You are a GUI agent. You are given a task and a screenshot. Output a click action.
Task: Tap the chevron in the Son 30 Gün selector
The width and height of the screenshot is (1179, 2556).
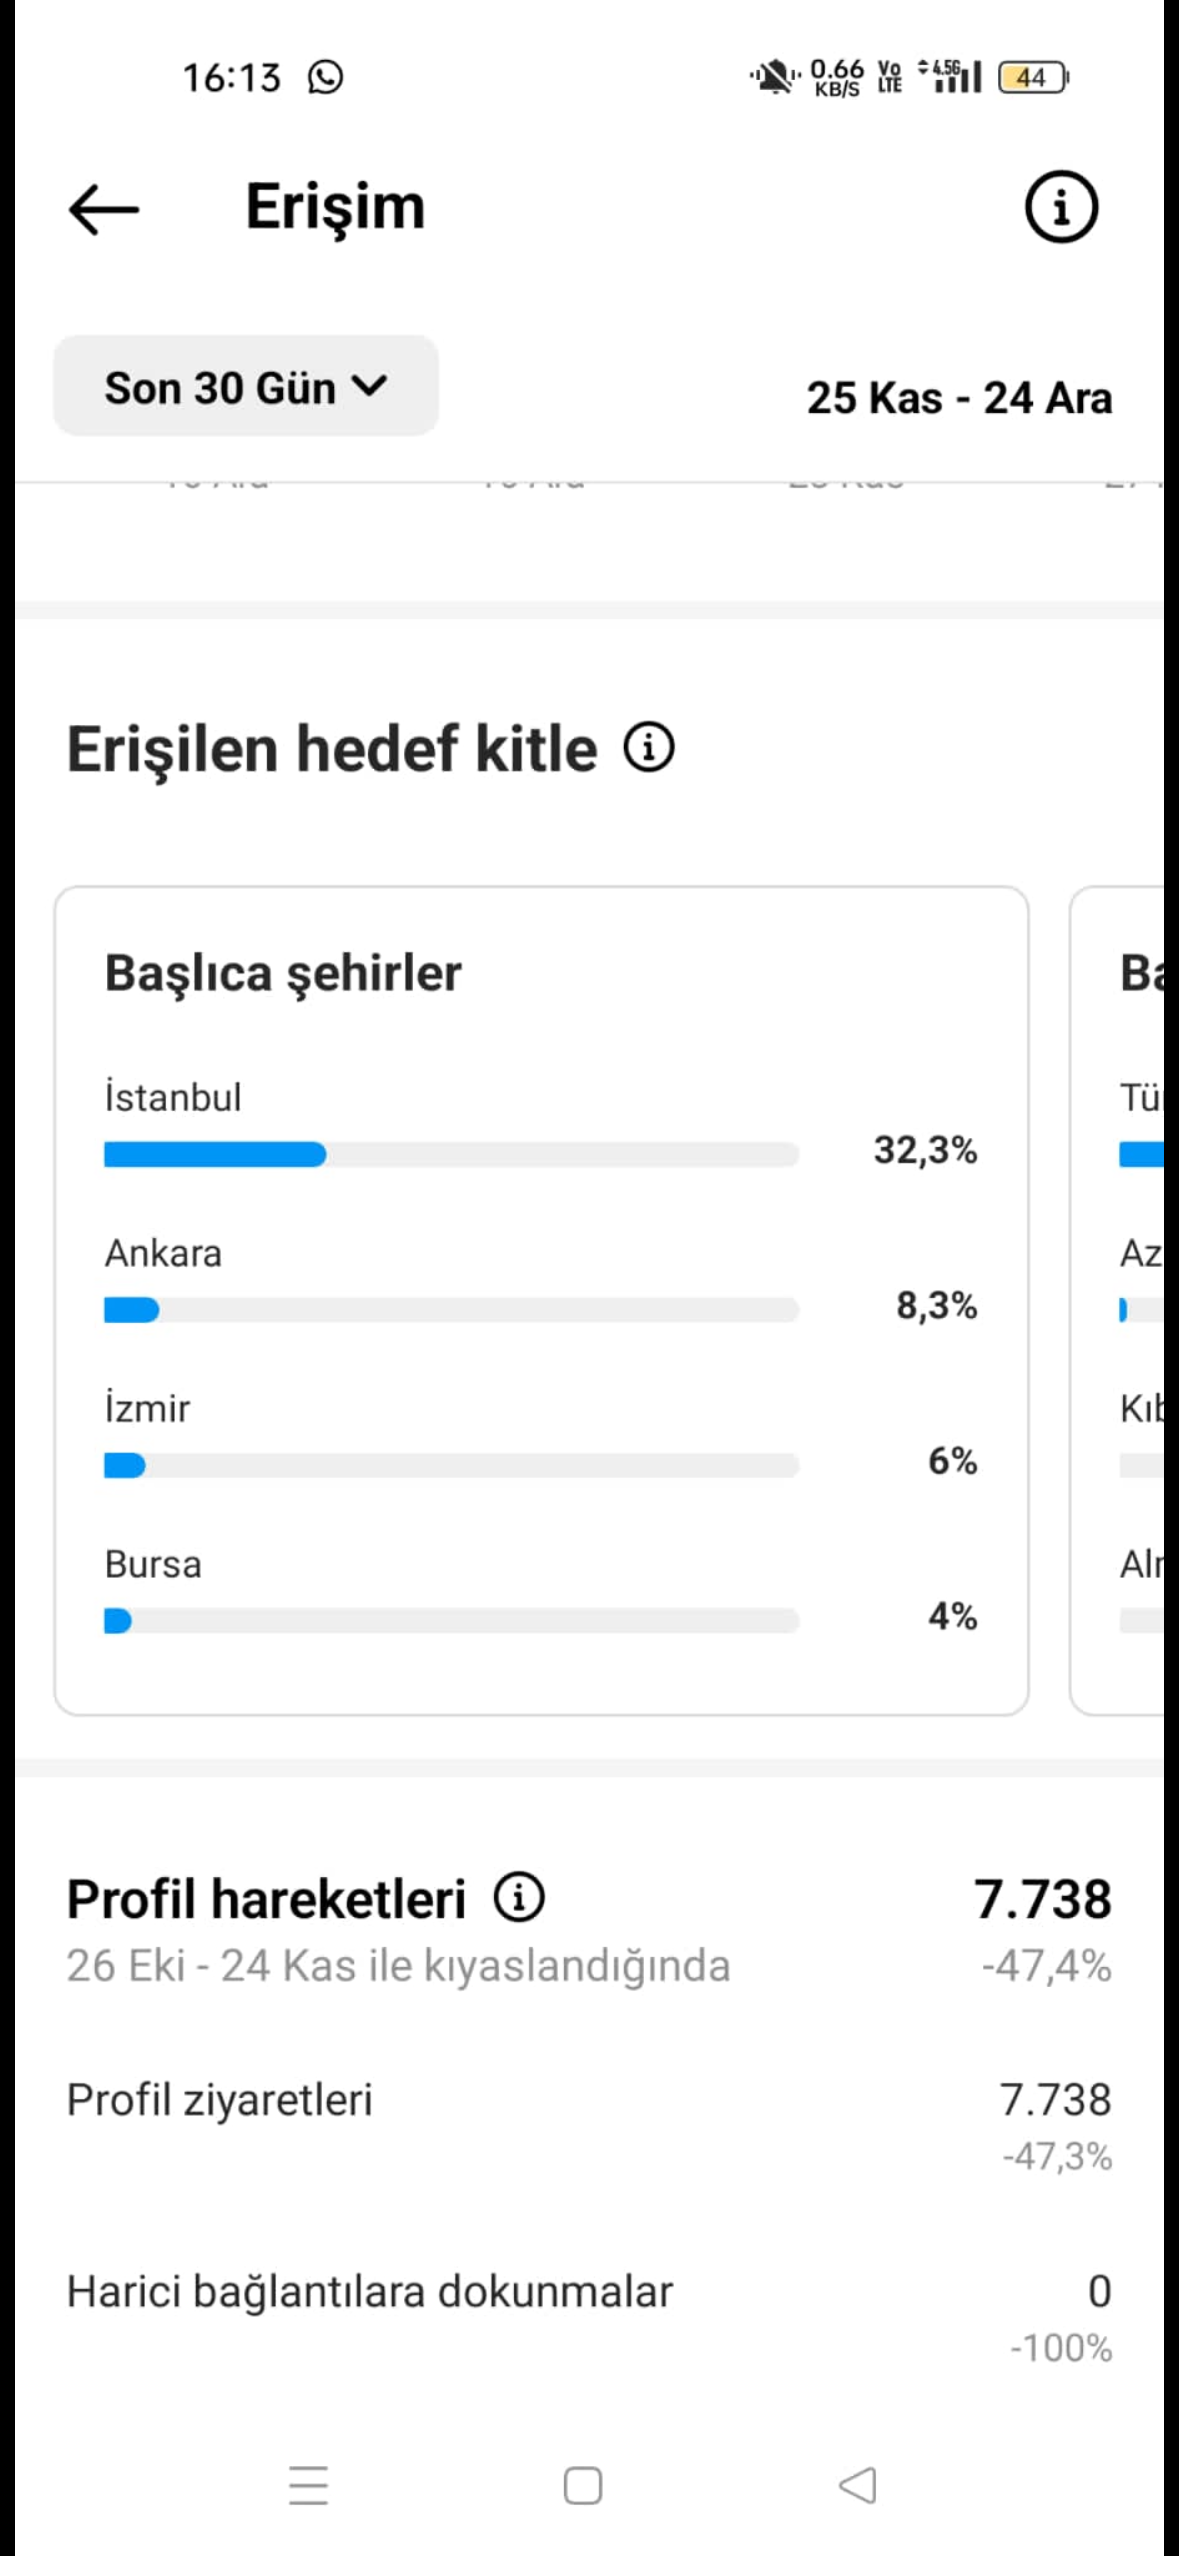[370, 386]
